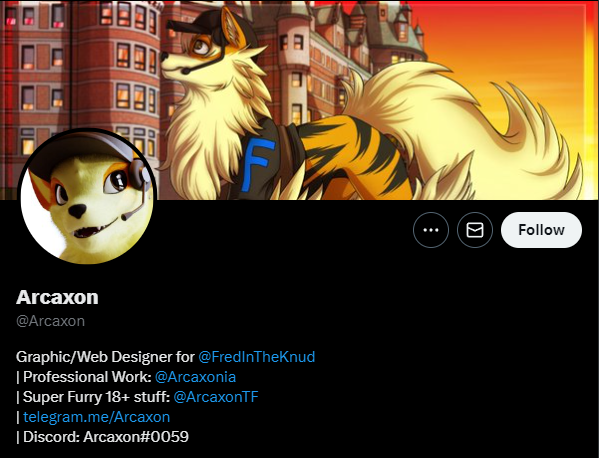Click the envelope message icon
Viewport: 599px width, 458px height.
pyautogui.click(x=475, y=230)
